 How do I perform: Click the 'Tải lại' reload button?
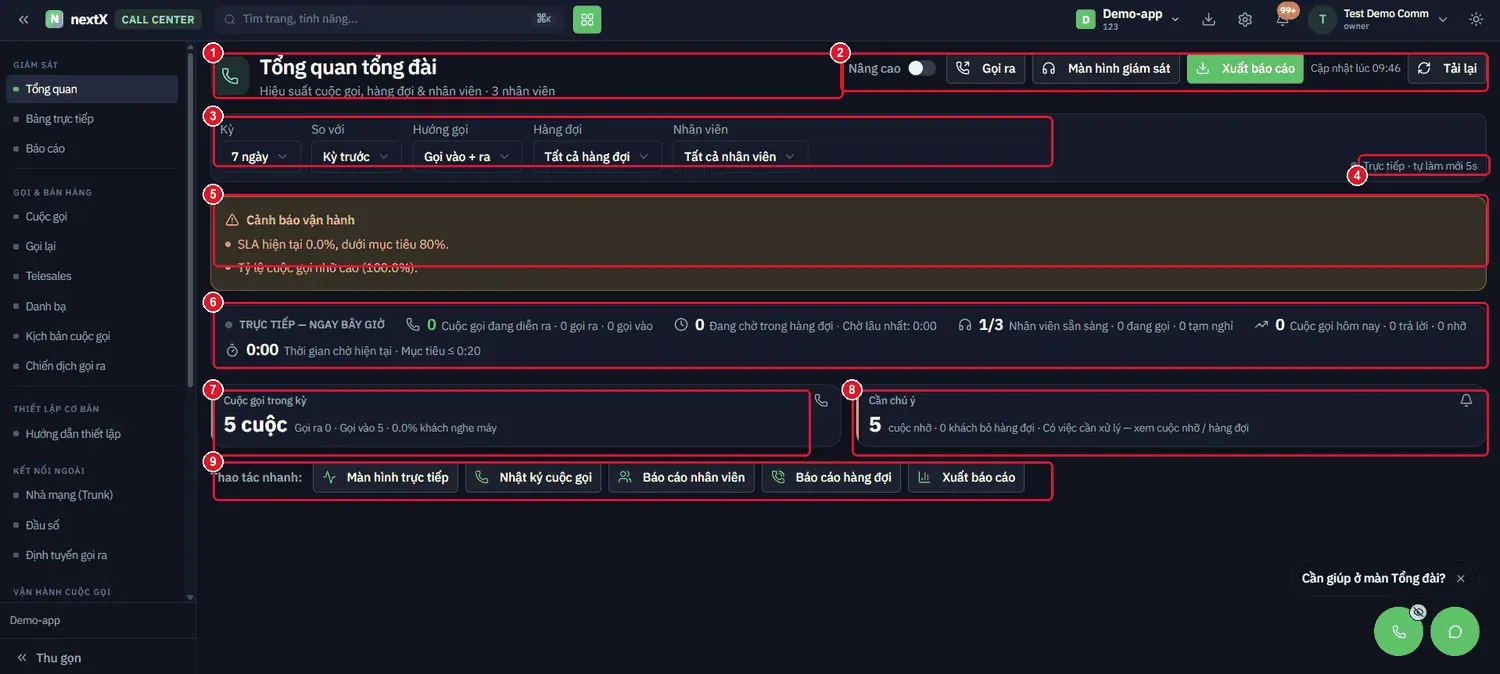tap(1447, 68)
